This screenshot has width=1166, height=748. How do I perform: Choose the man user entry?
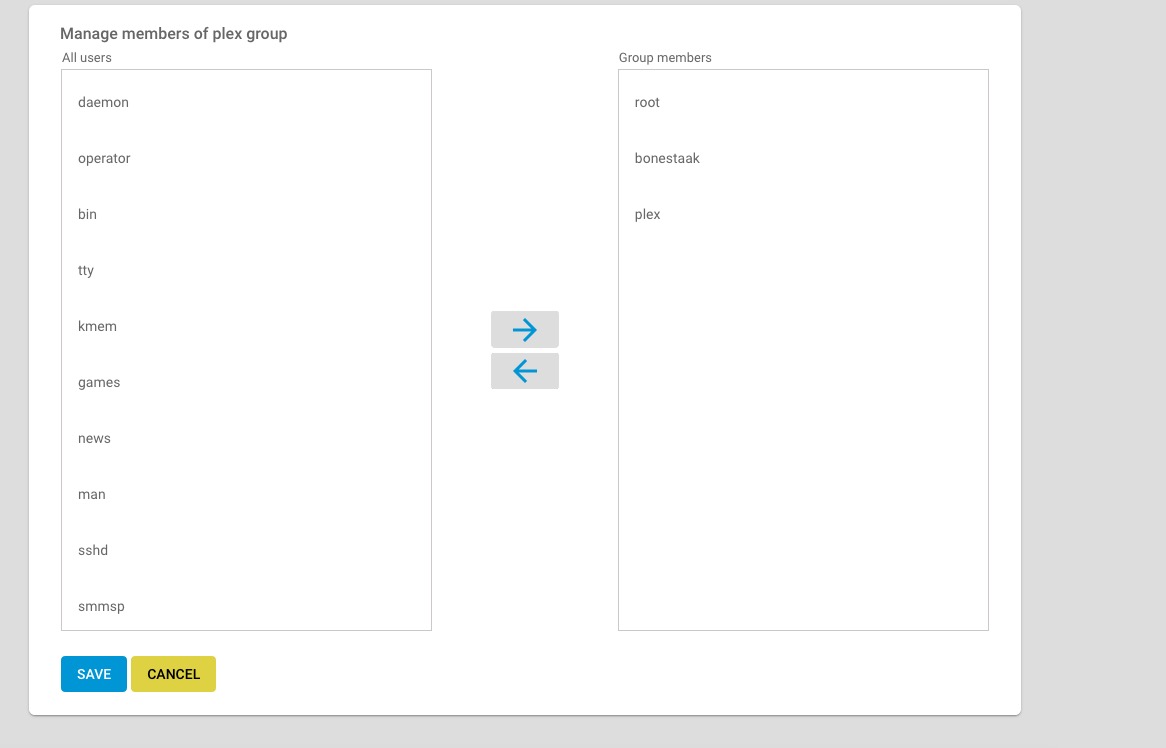(246, 494)
